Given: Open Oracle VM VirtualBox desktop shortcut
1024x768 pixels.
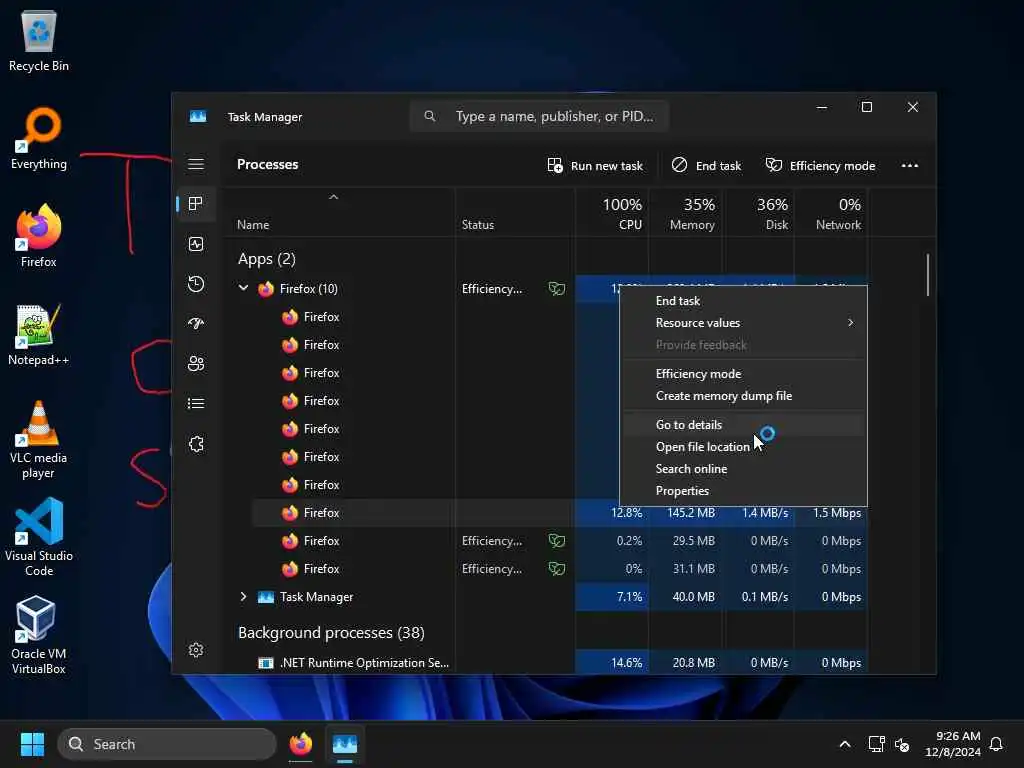Looking at the screenshot, I should [39, 635].
